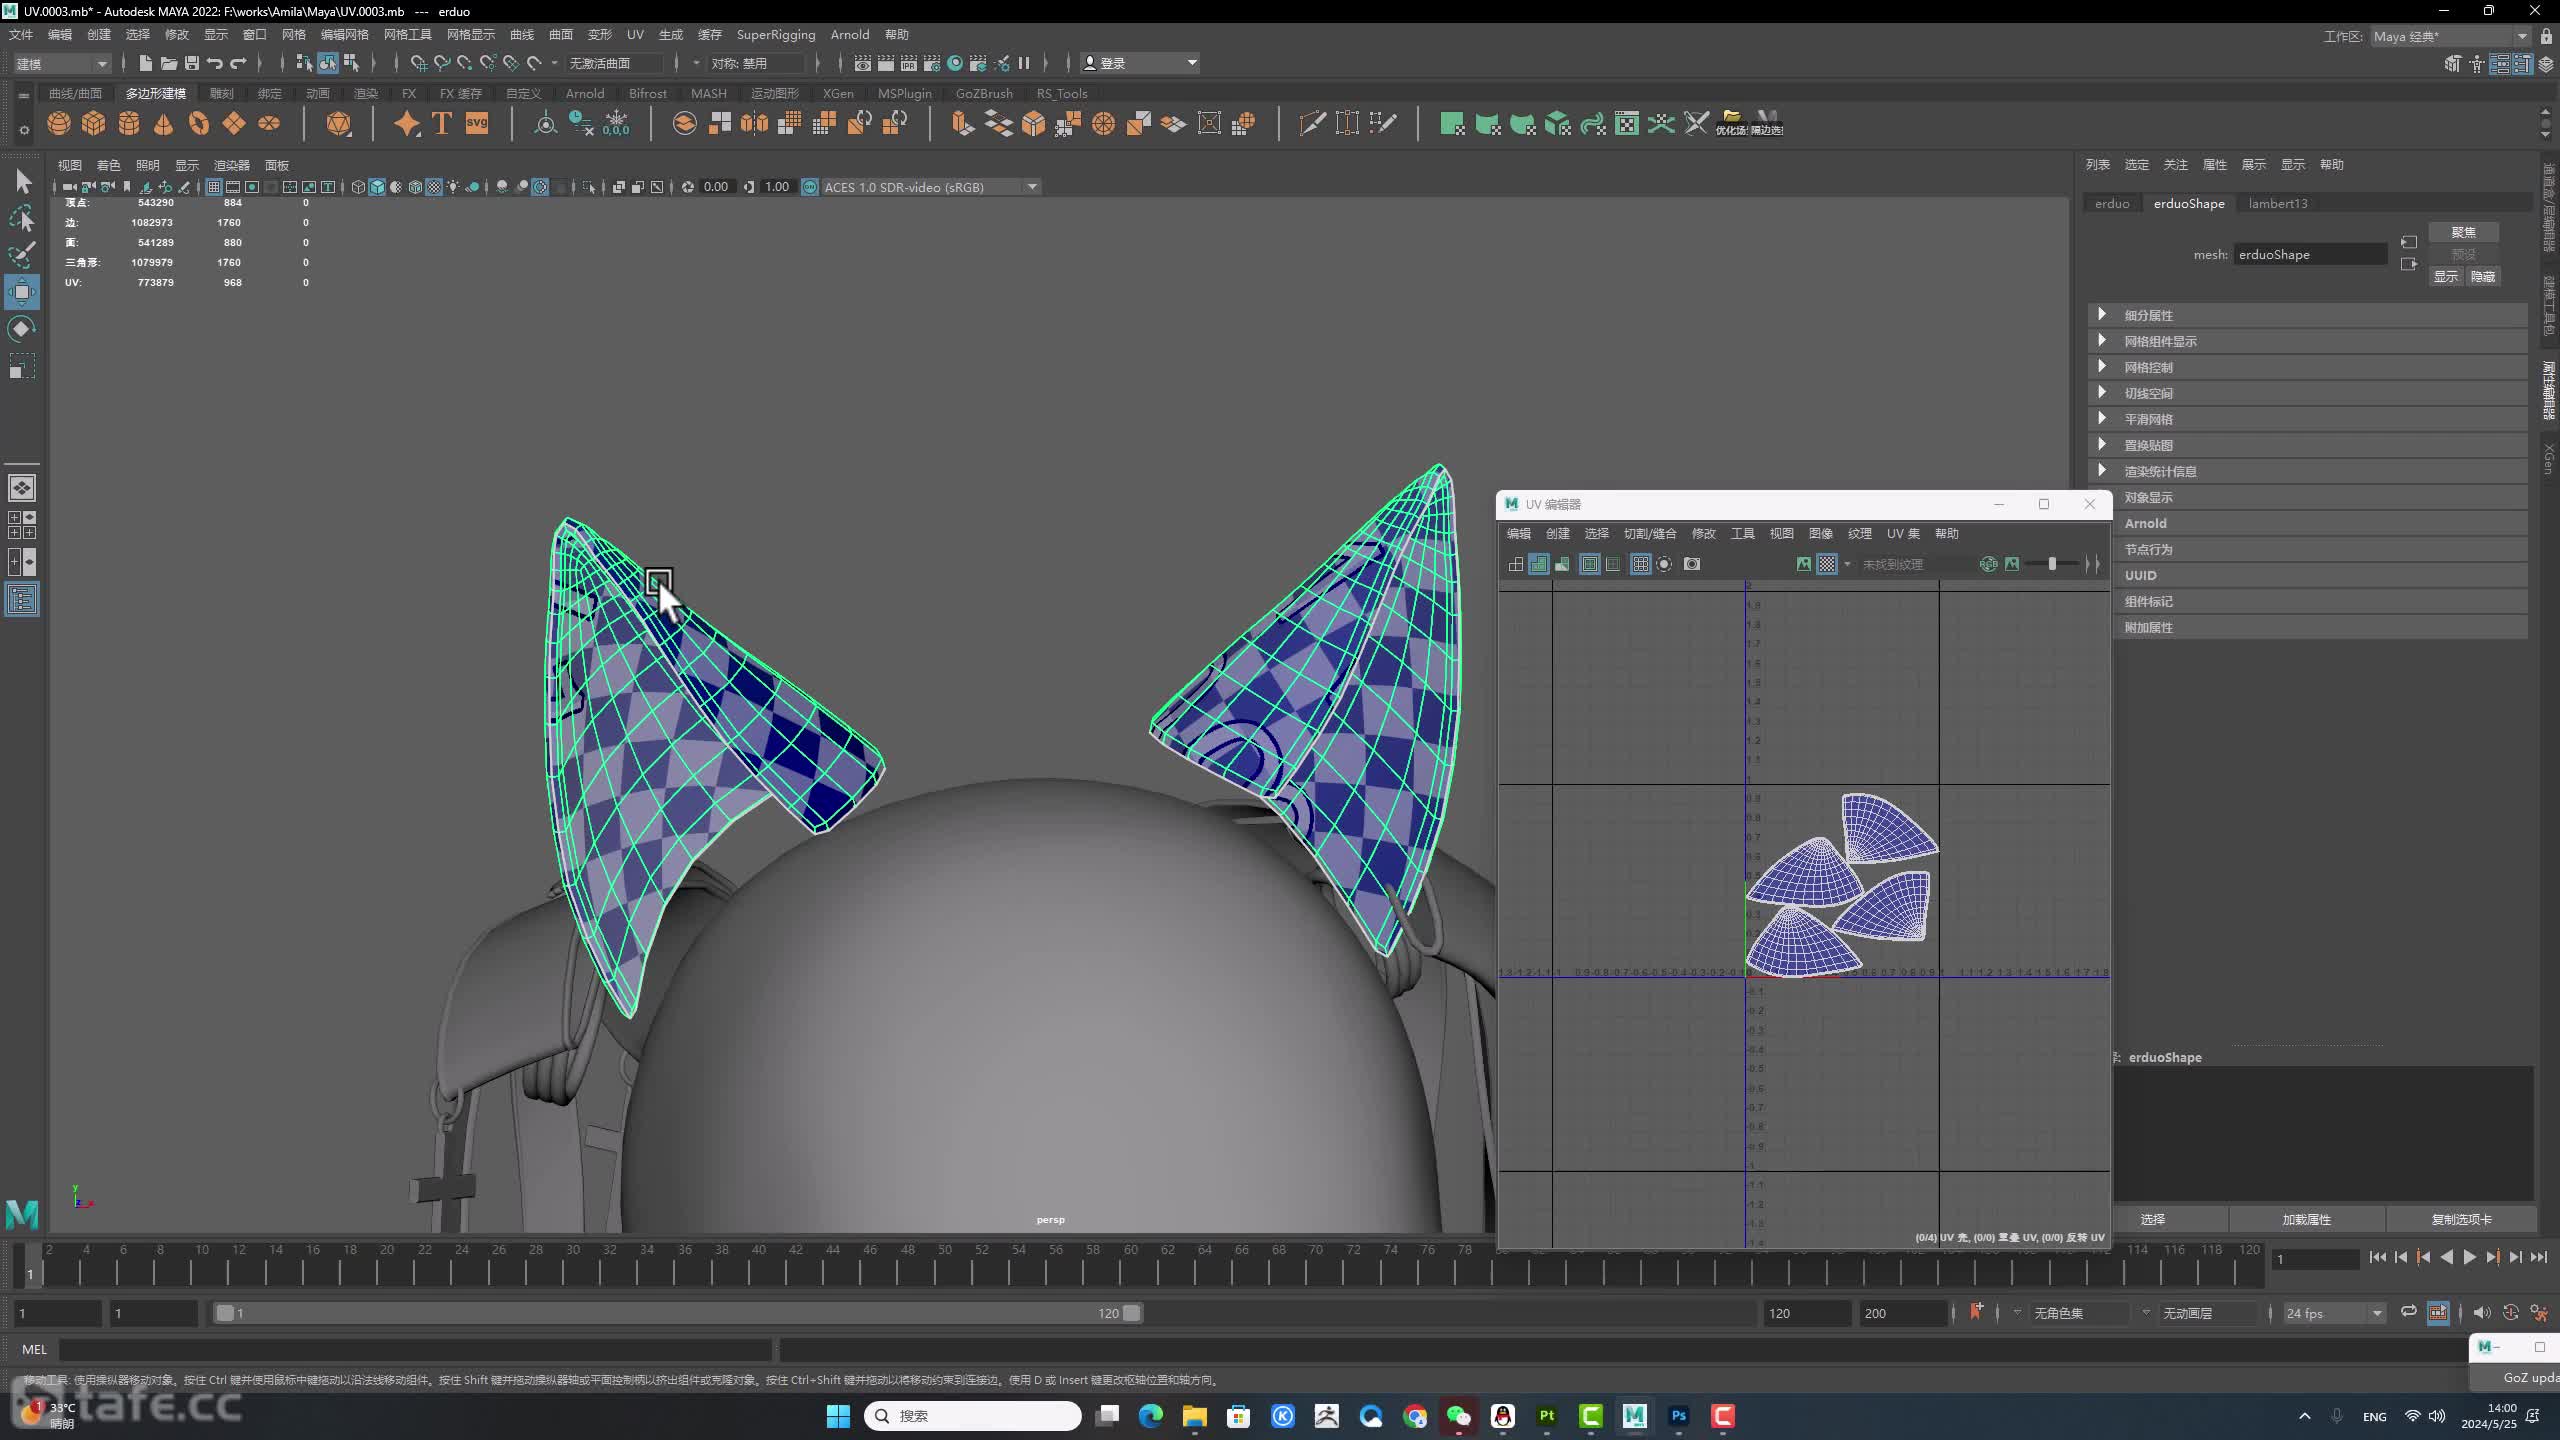
Task: Click the 隐藏 button in attribute editor
Action: coord(2483,276)
